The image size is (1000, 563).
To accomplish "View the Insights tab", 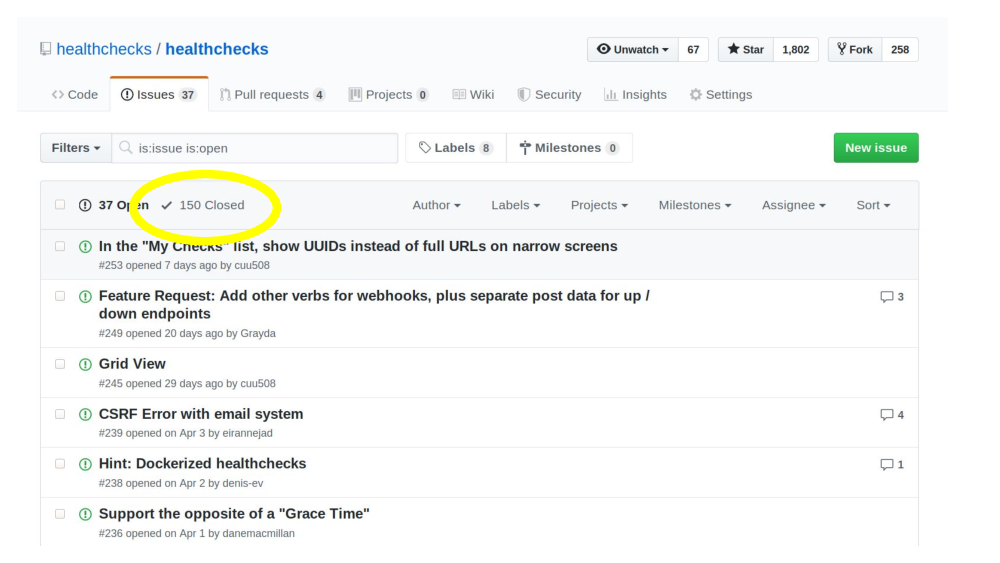I will pos(635,94).
